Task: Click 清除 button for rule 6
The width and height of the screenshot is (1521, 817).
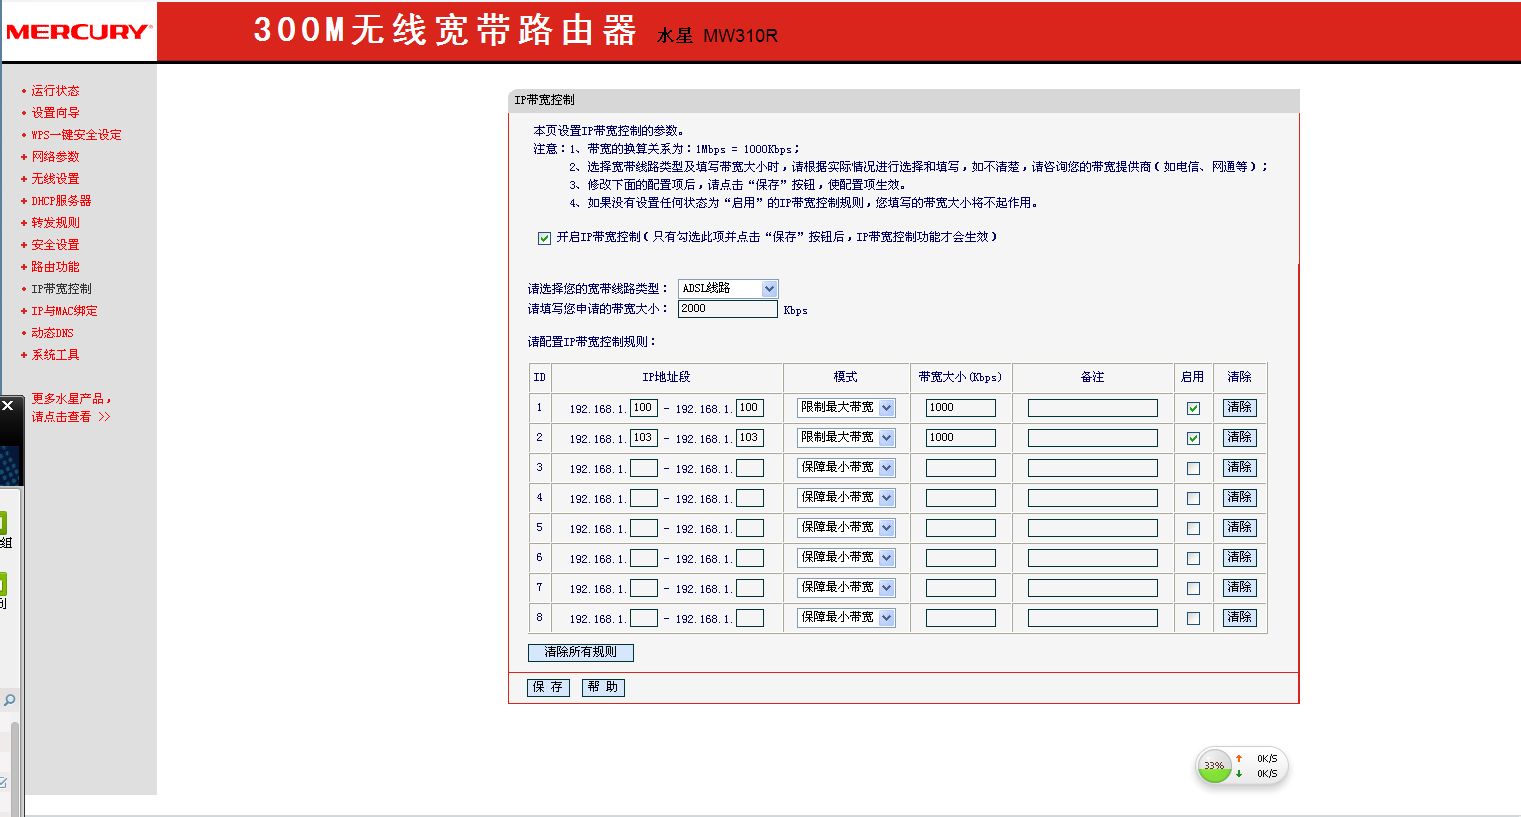Action: pyautogui.click(x=1239, y=558)
